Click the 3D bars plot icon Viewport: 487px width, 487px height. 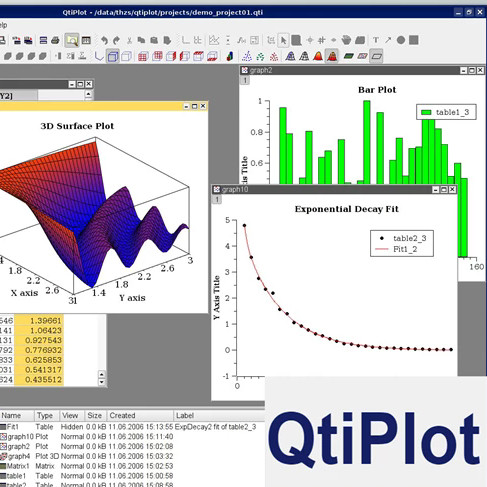230,56
